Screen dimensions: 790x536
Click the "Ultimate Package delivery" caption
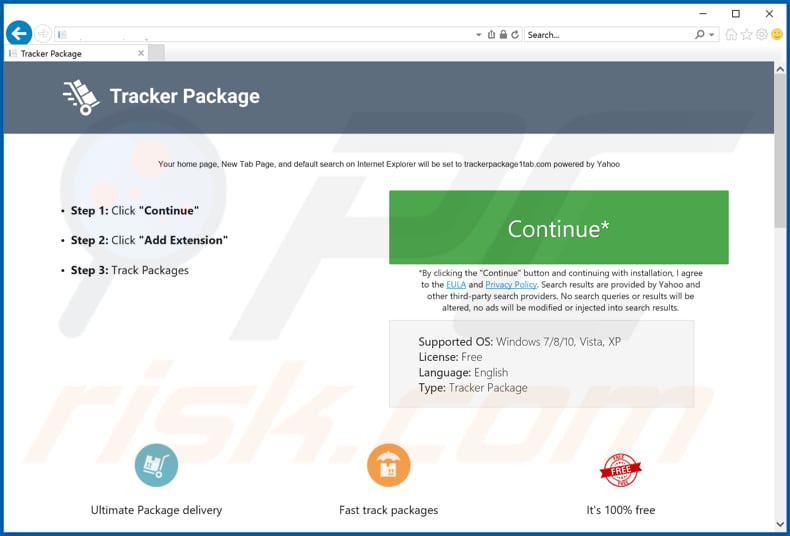click(156, 510)
